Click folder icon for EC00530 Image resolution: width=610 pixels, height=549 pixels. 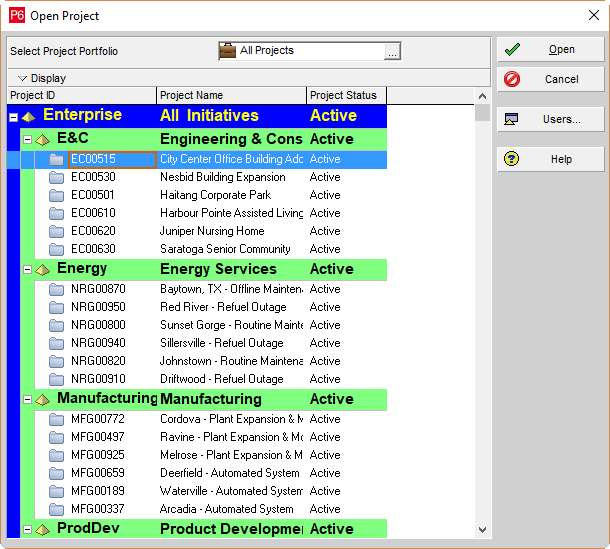point(56,177)
